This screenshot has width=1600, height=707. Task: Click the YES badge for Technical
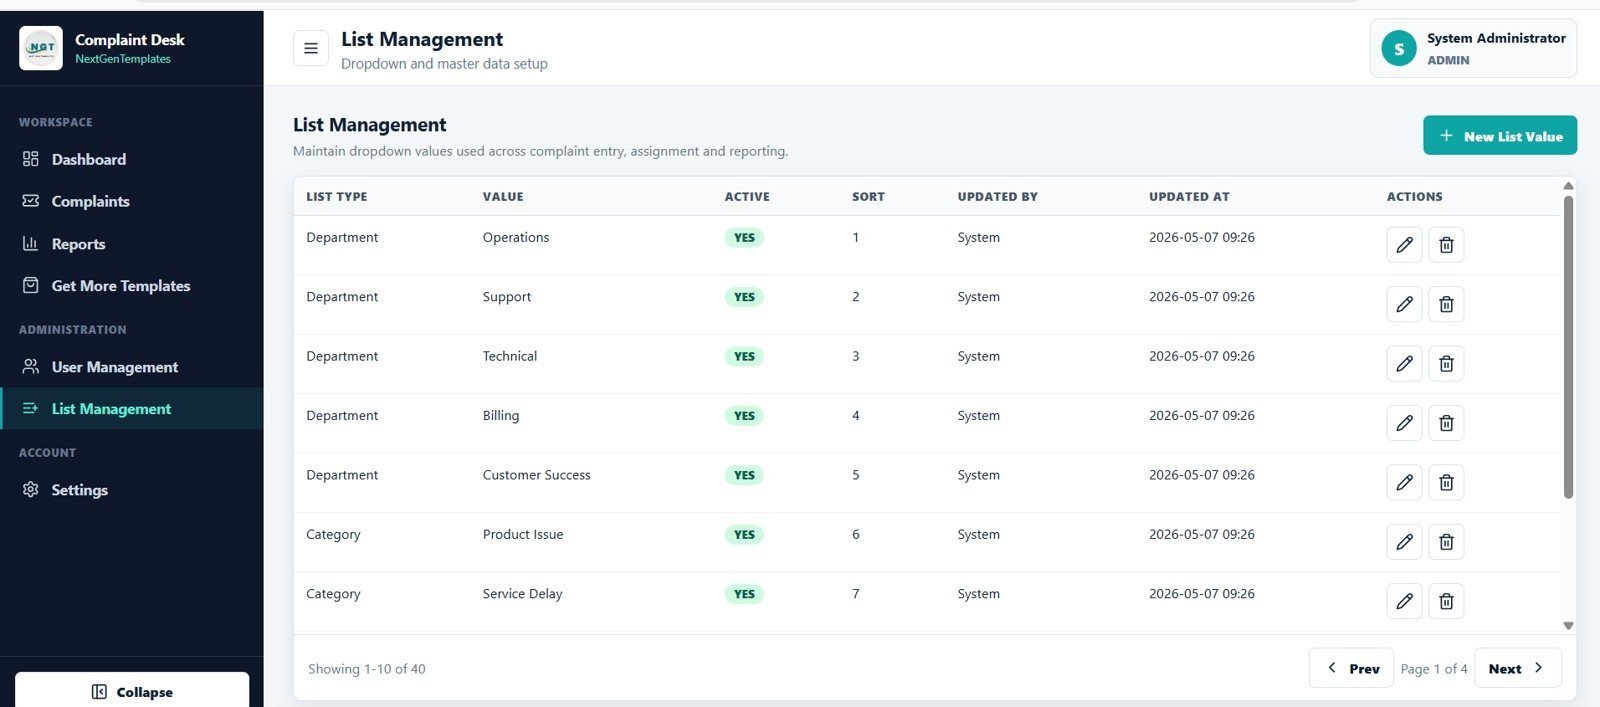click(x=744, y=357)
